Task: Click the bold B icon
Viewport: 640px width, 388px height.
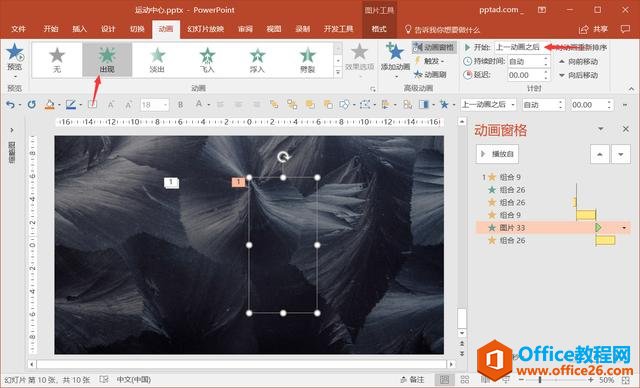Action: tap(180, 105)
